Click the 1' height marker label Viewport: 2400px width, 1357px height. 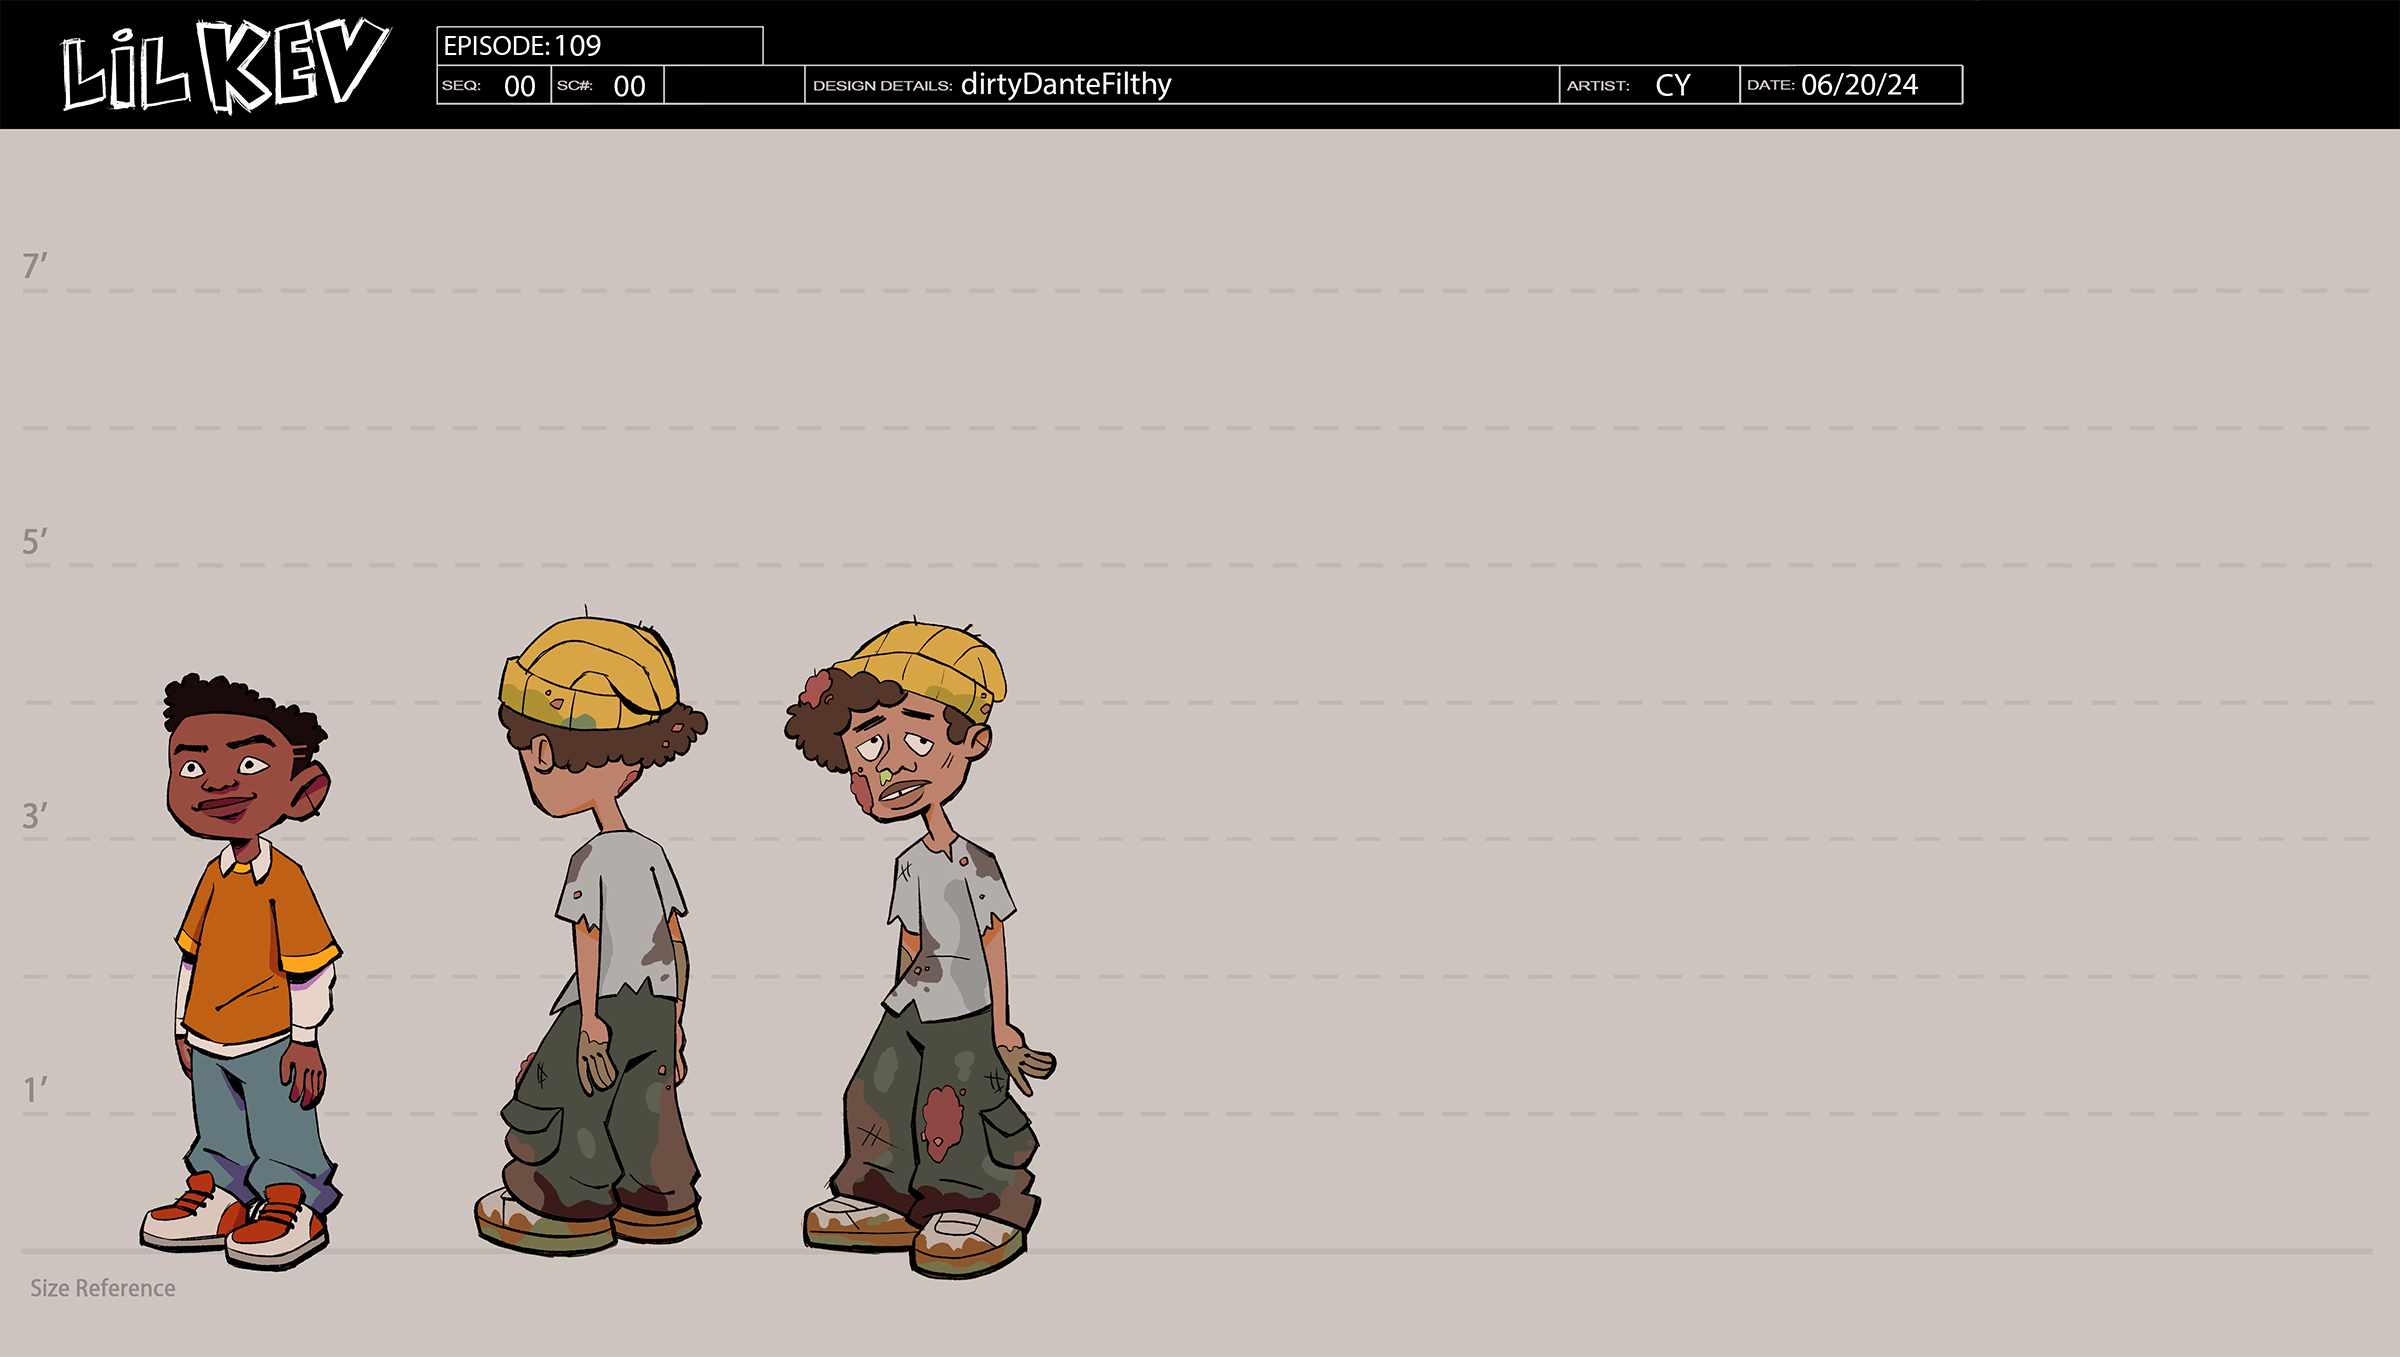click(35, 1090)
